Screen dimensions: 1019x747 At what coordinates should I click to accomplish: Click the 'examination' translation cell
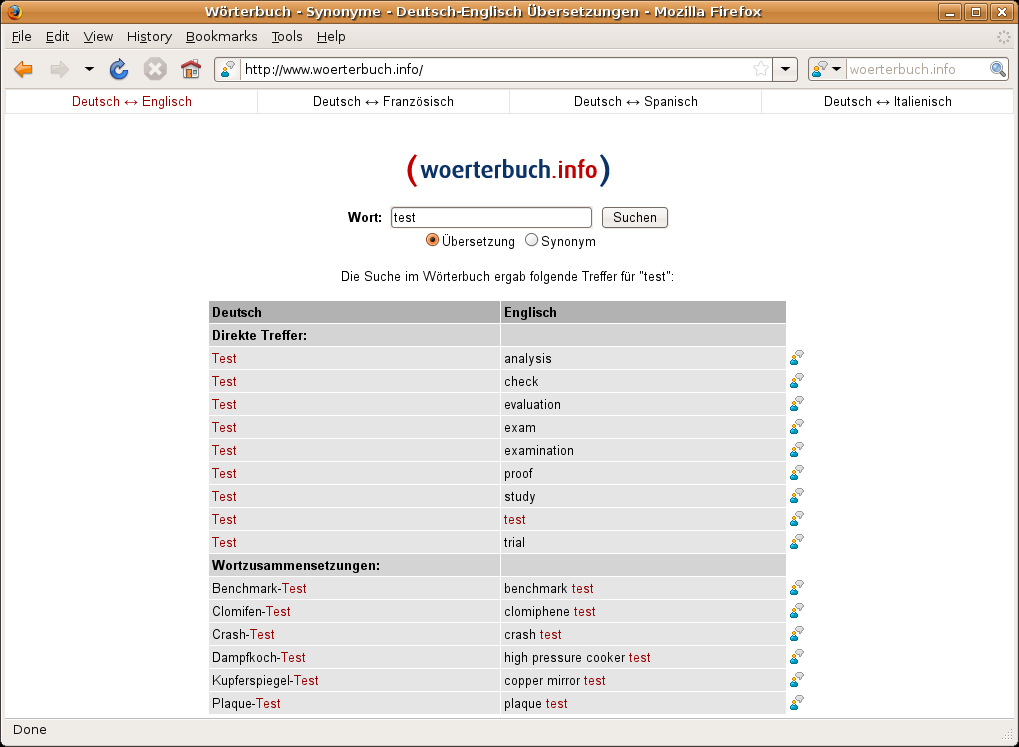[x=643, y=451]
